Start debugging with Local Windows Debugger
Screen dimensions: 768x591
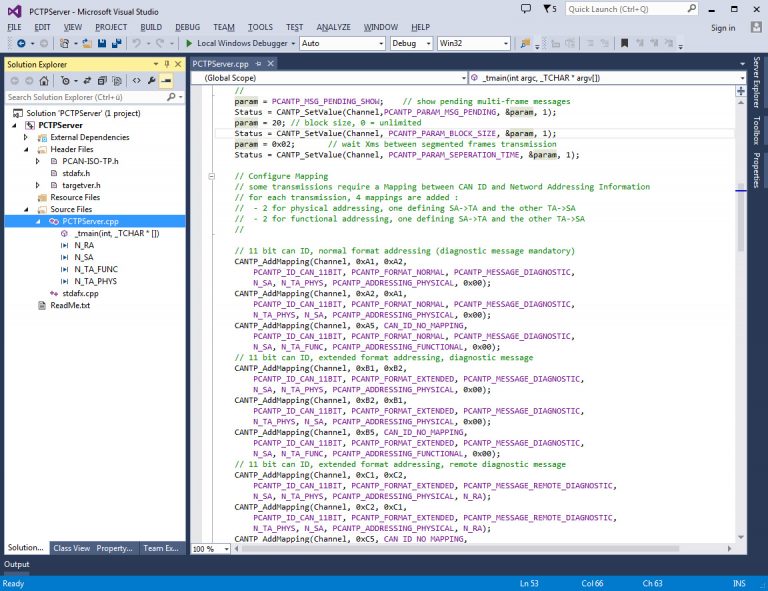pyautogui.click(x=239, y=43)
